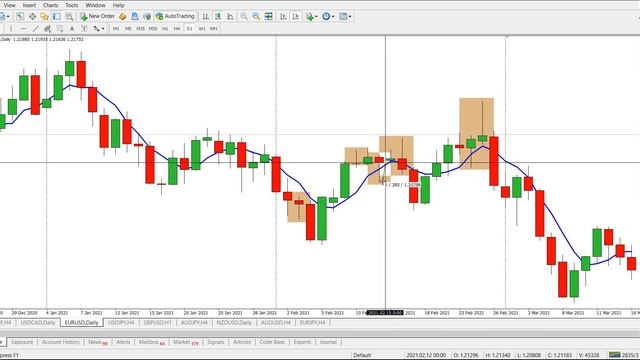
Task: Select the arrows drawing tool
Action: 96,29
